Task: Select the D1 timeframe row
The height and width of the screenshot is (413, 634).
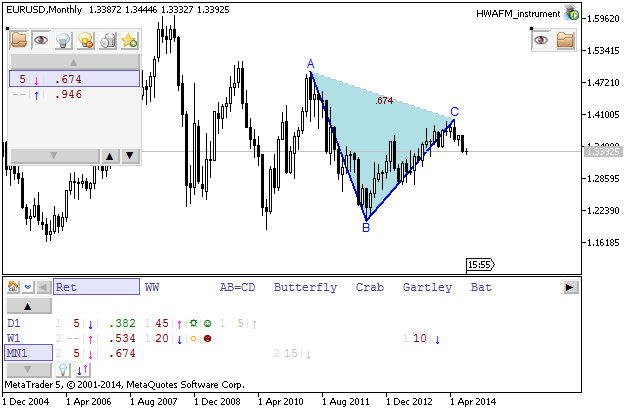Action: [x=14, y=323]
